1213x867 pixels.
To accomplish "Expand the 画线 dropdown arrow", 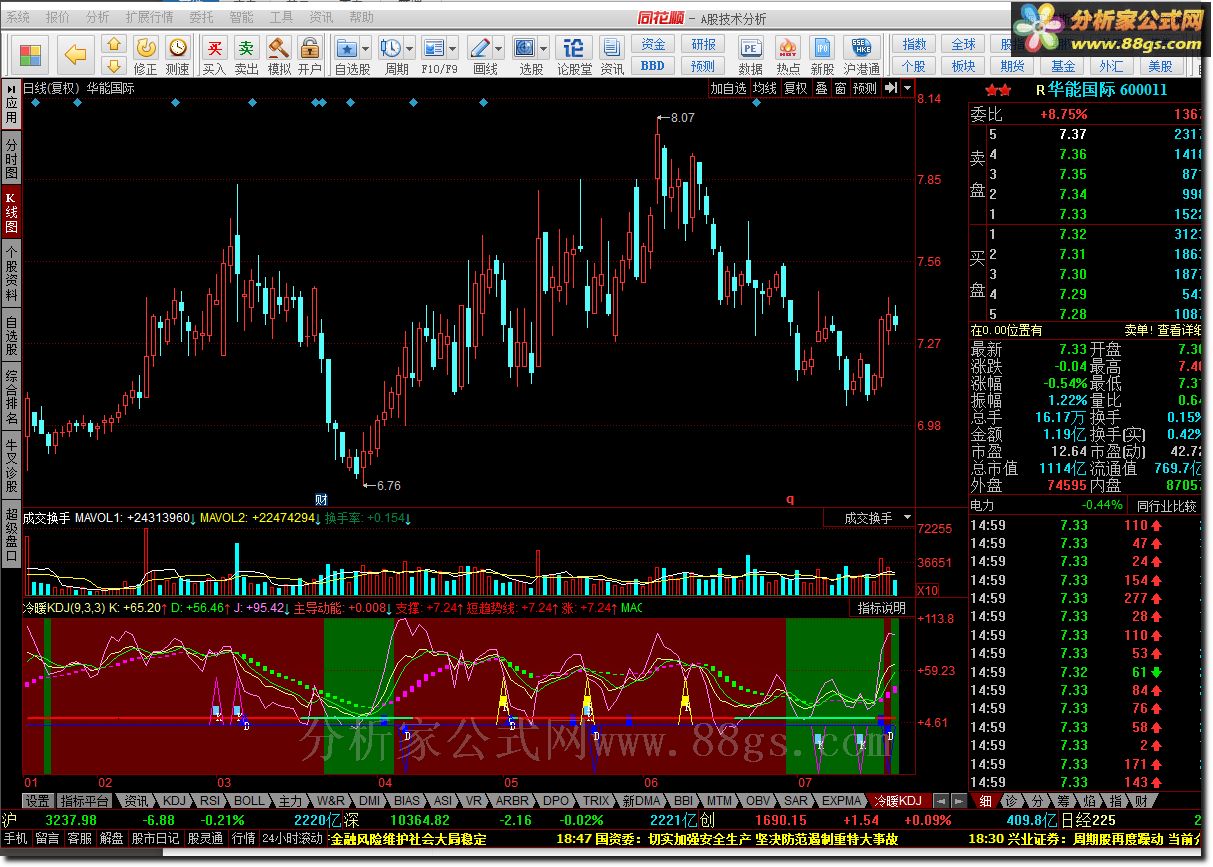I will coord(499,47).
